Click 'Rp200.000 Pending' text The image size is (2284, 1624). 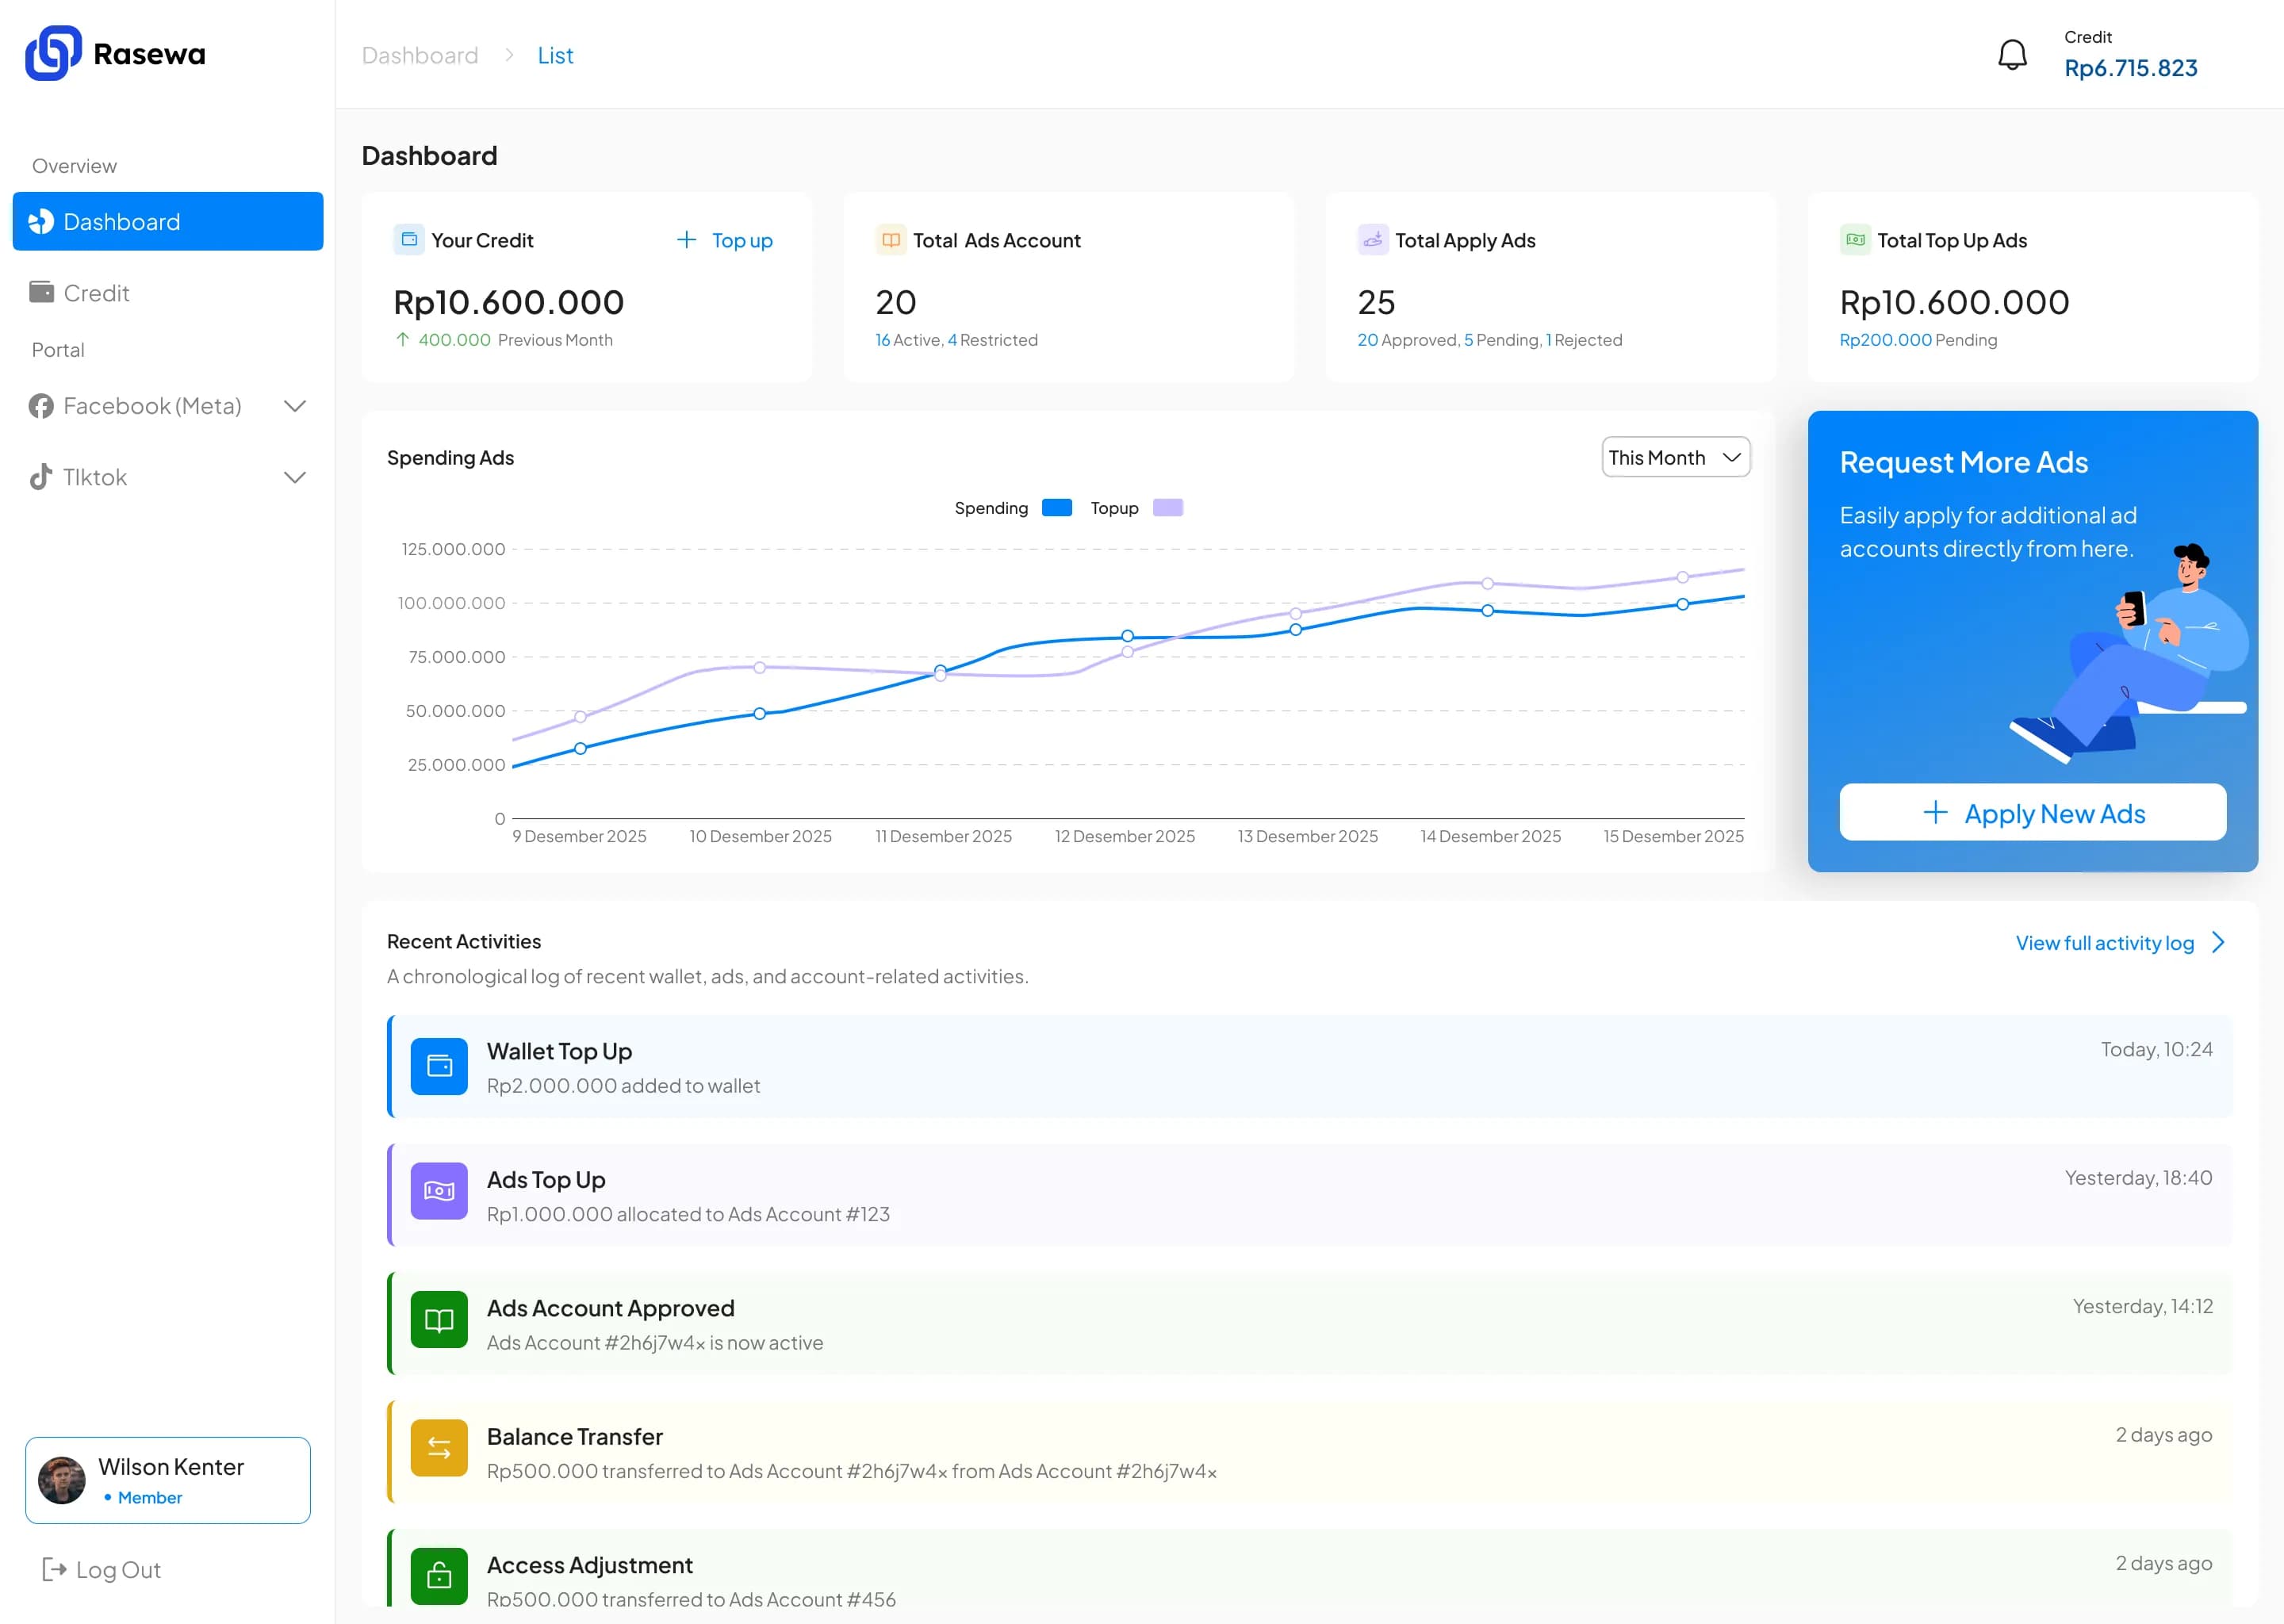click(1918, 340)
